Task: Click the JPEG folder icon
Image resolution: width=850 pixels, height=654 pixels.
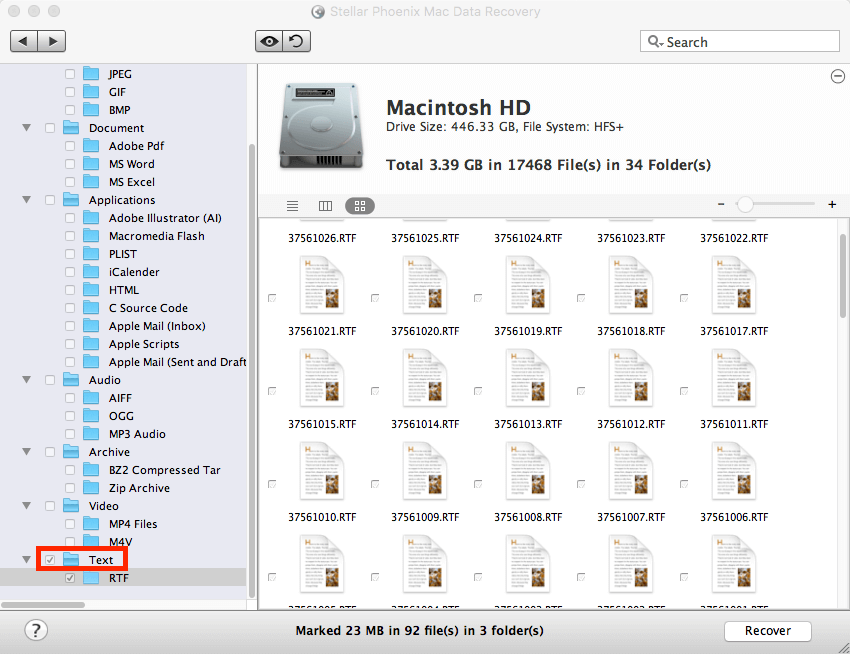Action: [x=91, y=74]
